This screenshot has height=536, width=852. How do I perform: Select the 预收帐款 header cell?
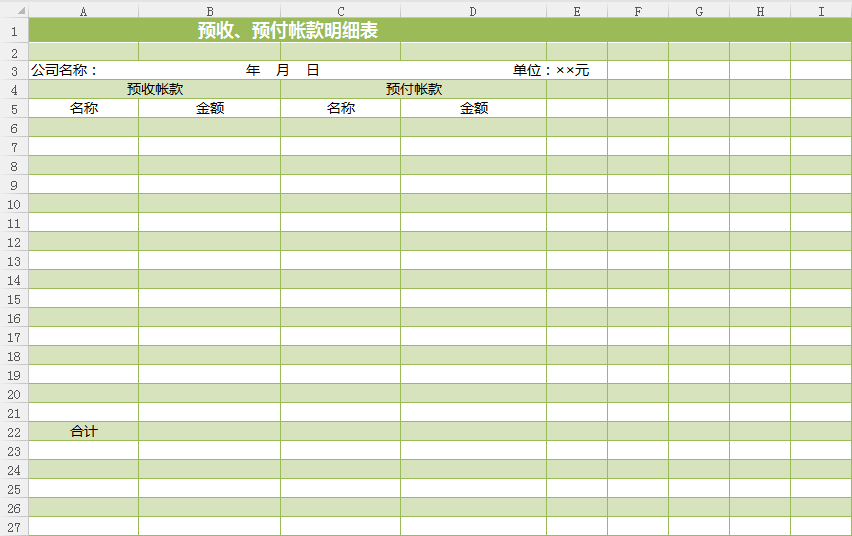point(155,90)
